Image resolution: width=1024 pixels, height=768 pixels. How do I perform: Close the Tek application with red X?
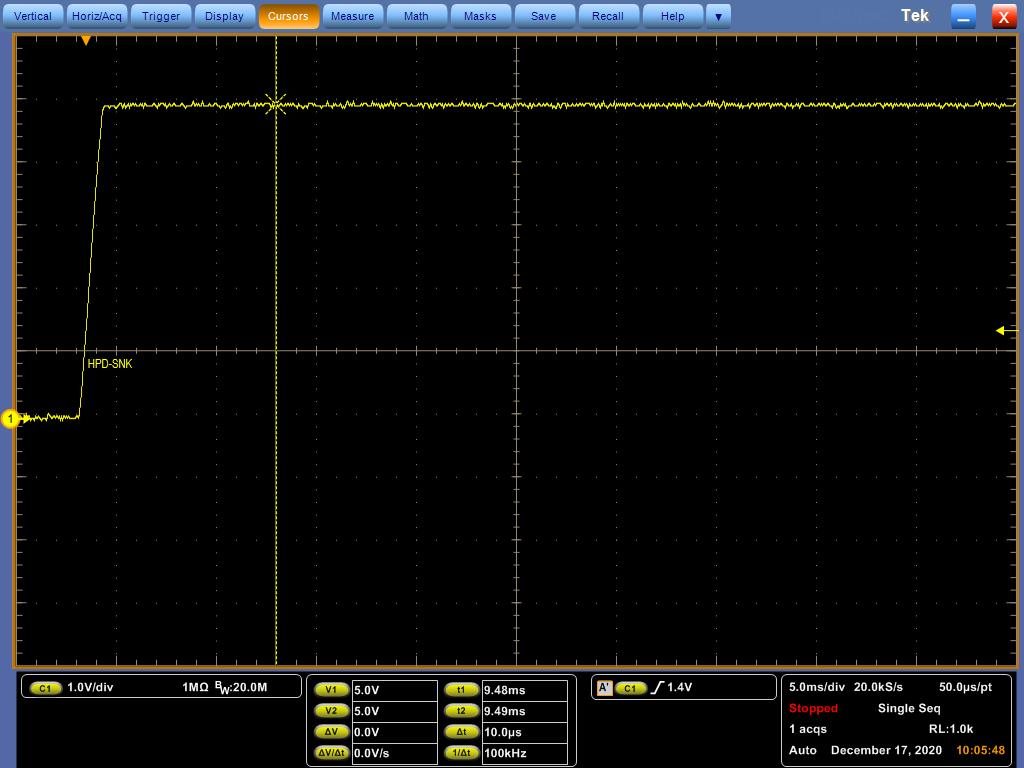point(1004,16)
